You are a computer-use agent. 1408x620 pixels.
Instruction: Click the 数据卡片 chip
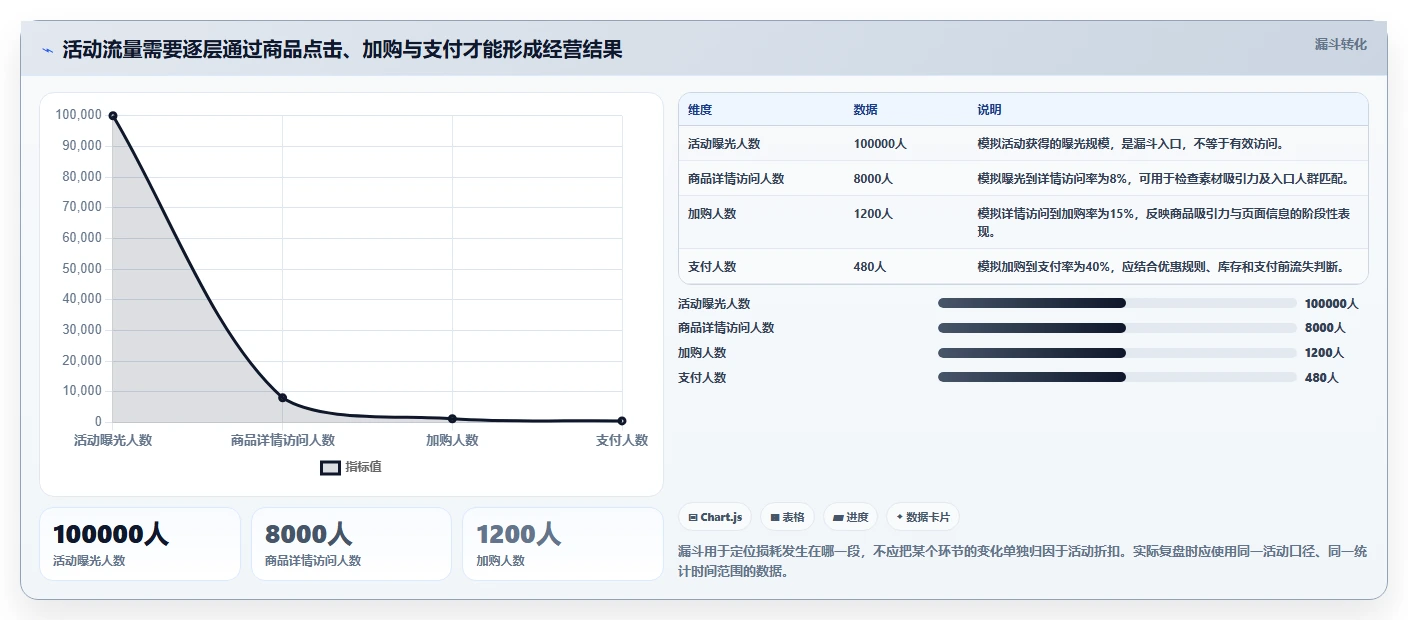click(922, 517)
